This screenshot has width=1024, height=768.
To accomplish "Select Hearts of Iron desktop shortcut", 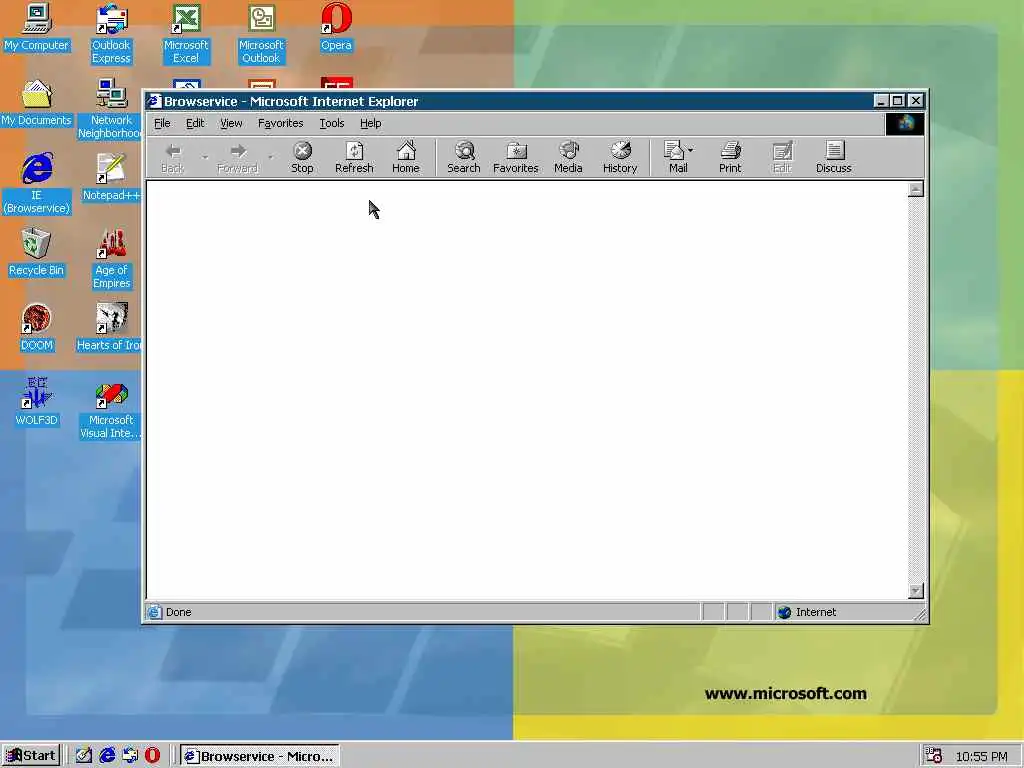I will [x=110, y=328].
